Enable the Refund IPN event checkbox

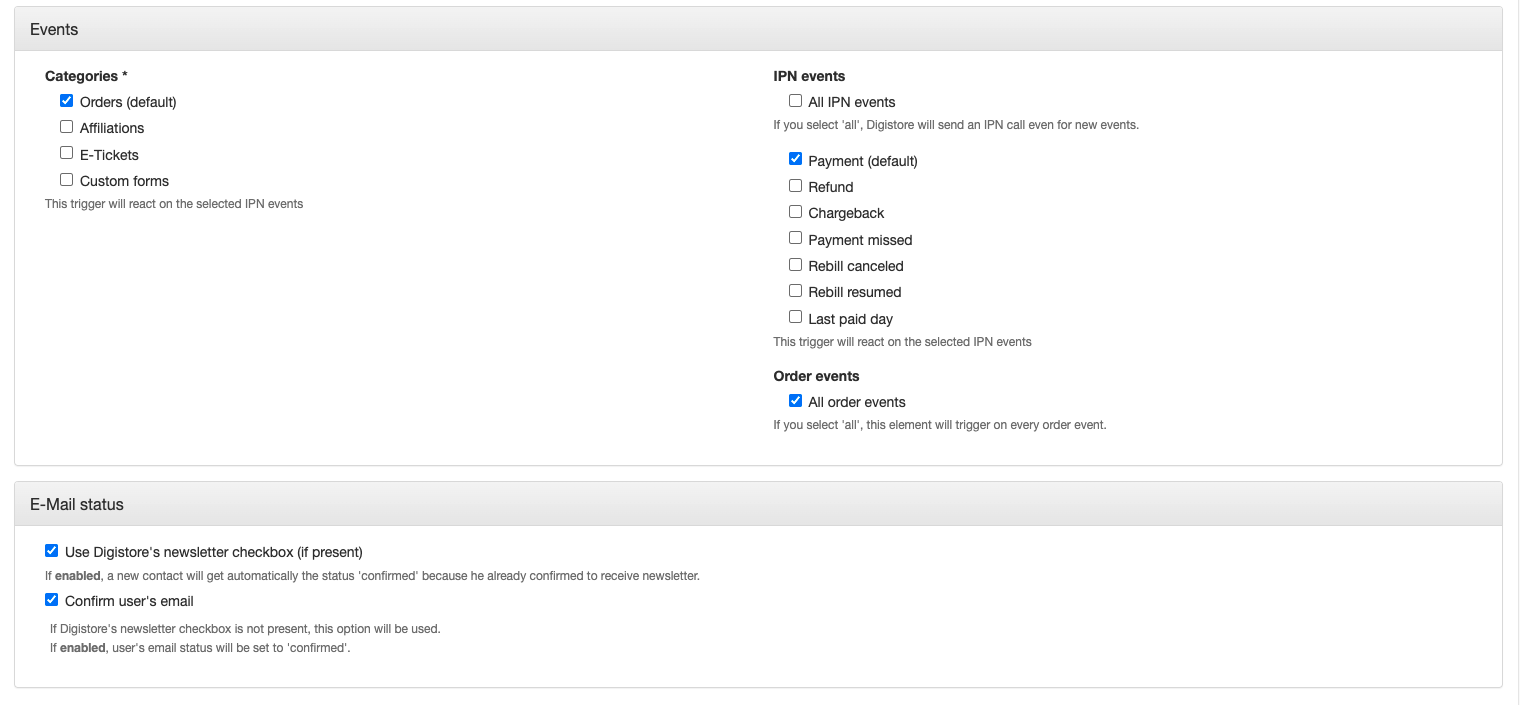796,186
